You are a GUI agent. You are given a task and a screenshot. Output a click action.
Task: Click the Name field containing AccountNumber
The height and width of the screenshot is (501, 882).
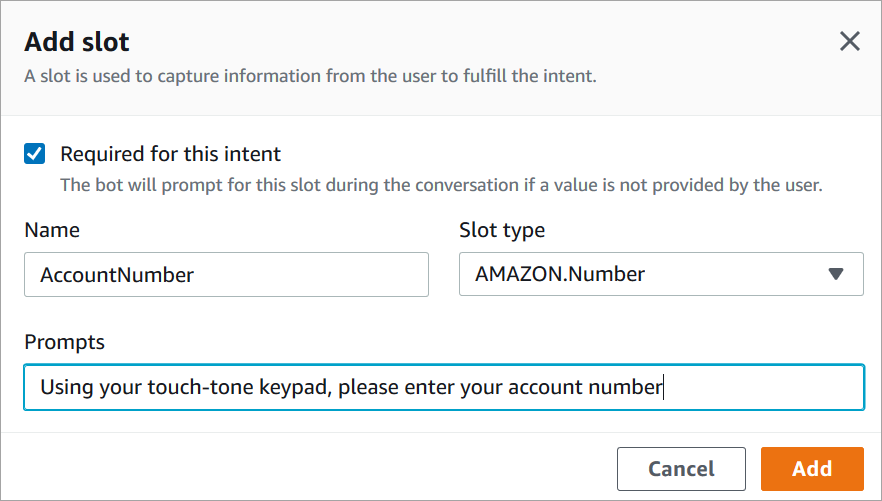pyautogui.click(x=226, y=275)
